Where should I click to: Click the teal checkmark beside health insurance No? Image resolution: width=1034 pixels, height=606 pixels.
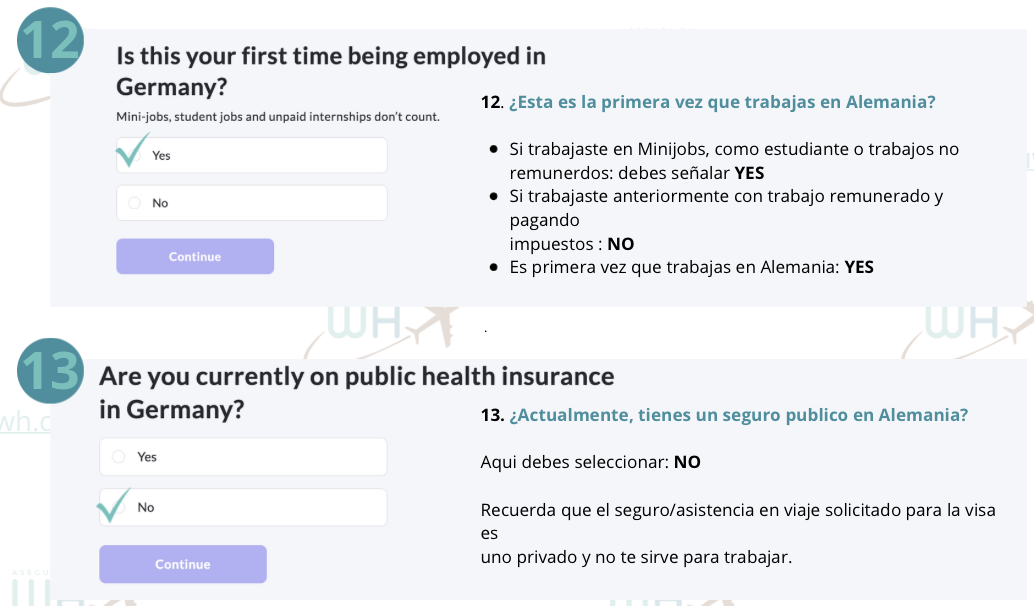click(x=113, y=505)
